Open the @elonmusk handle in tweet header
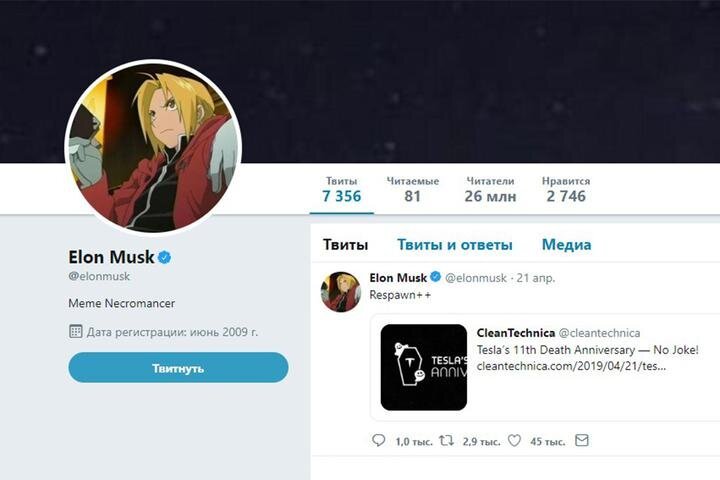 (475, 277)
